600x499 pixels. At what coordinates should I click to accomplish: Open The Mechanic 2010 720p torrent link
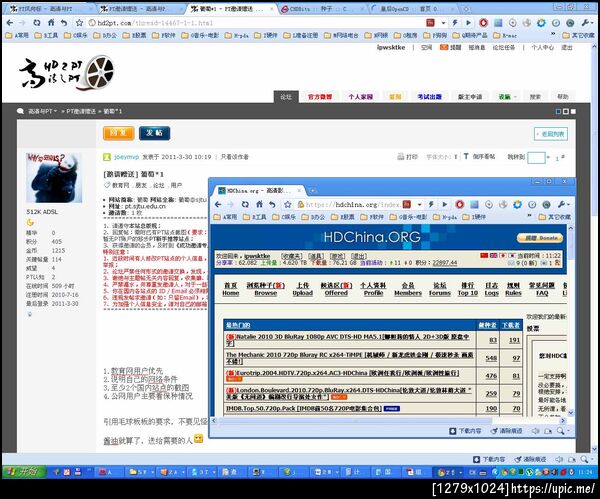(x=349, y=358)
